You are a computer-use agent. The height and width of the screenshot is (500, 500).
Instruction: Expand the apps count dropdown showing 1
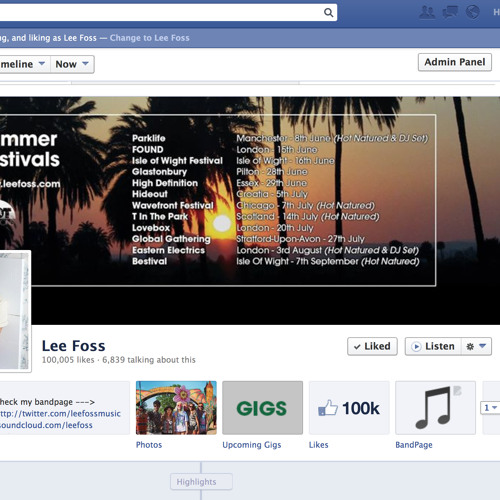pyautogui.click(x=490, y=408)
